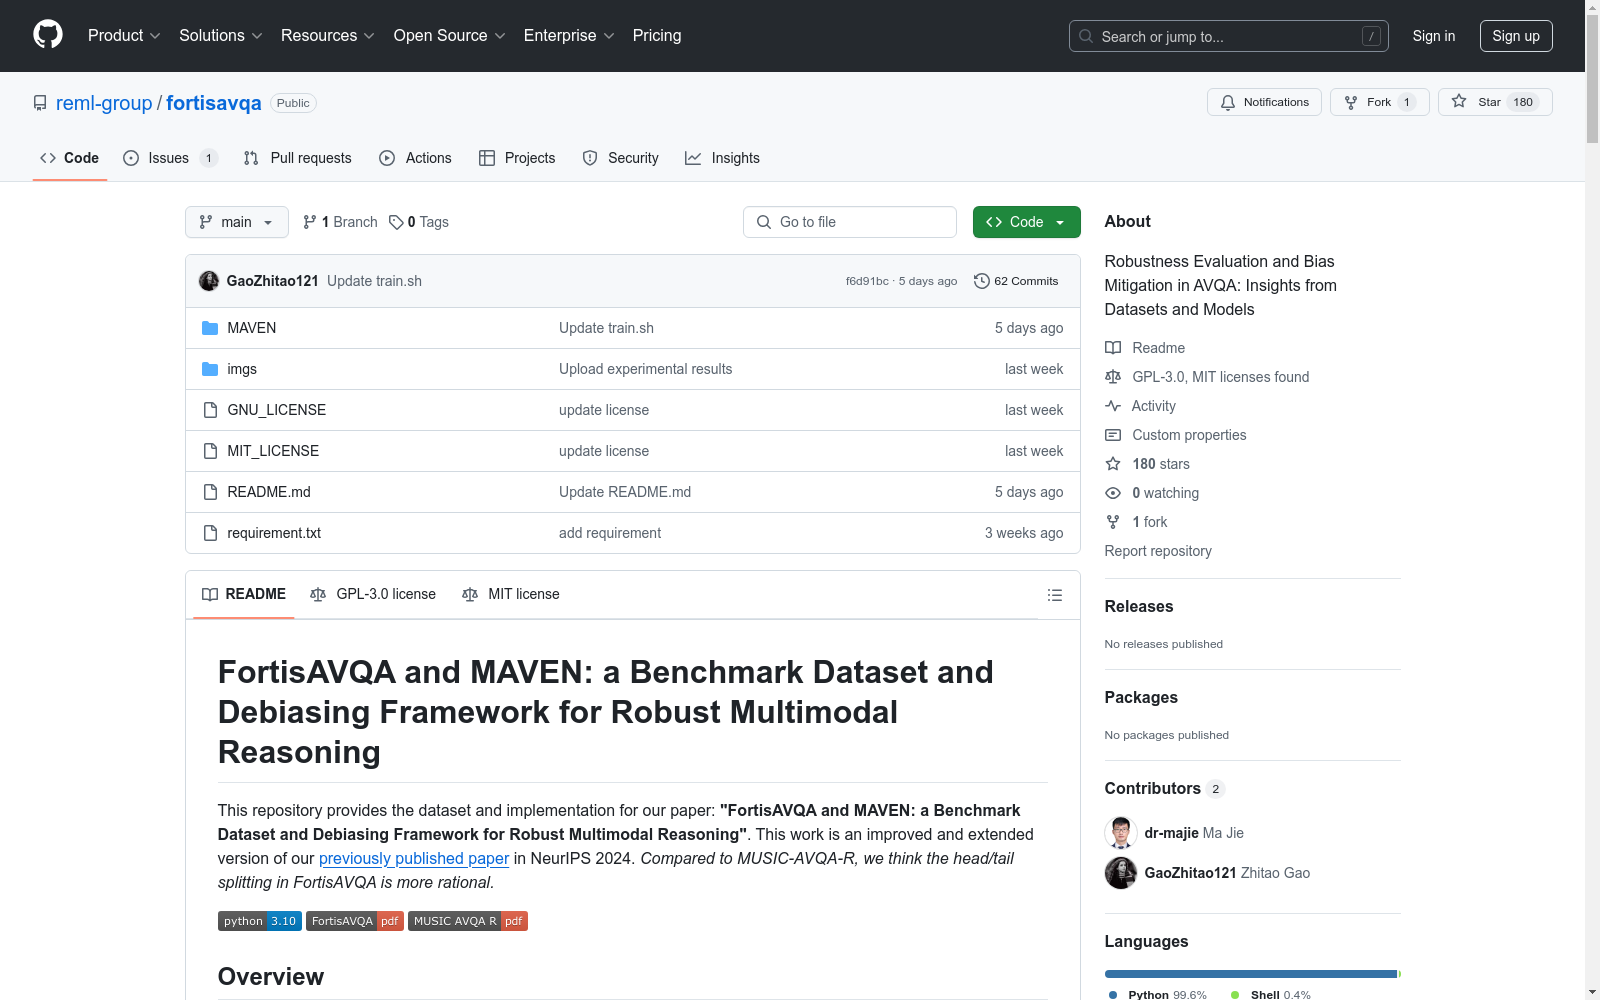The width and height of the screenshot is (1600, 1000).
Task: Switch to the Pull requests tab
Action: [298, 158]
